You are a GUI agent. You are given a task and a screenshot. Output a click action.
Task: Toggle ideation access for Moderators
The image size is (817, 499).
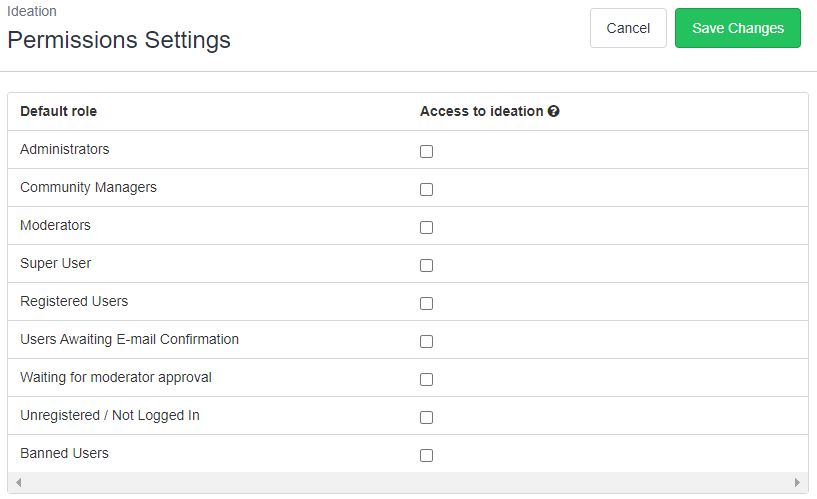point(426,227)
